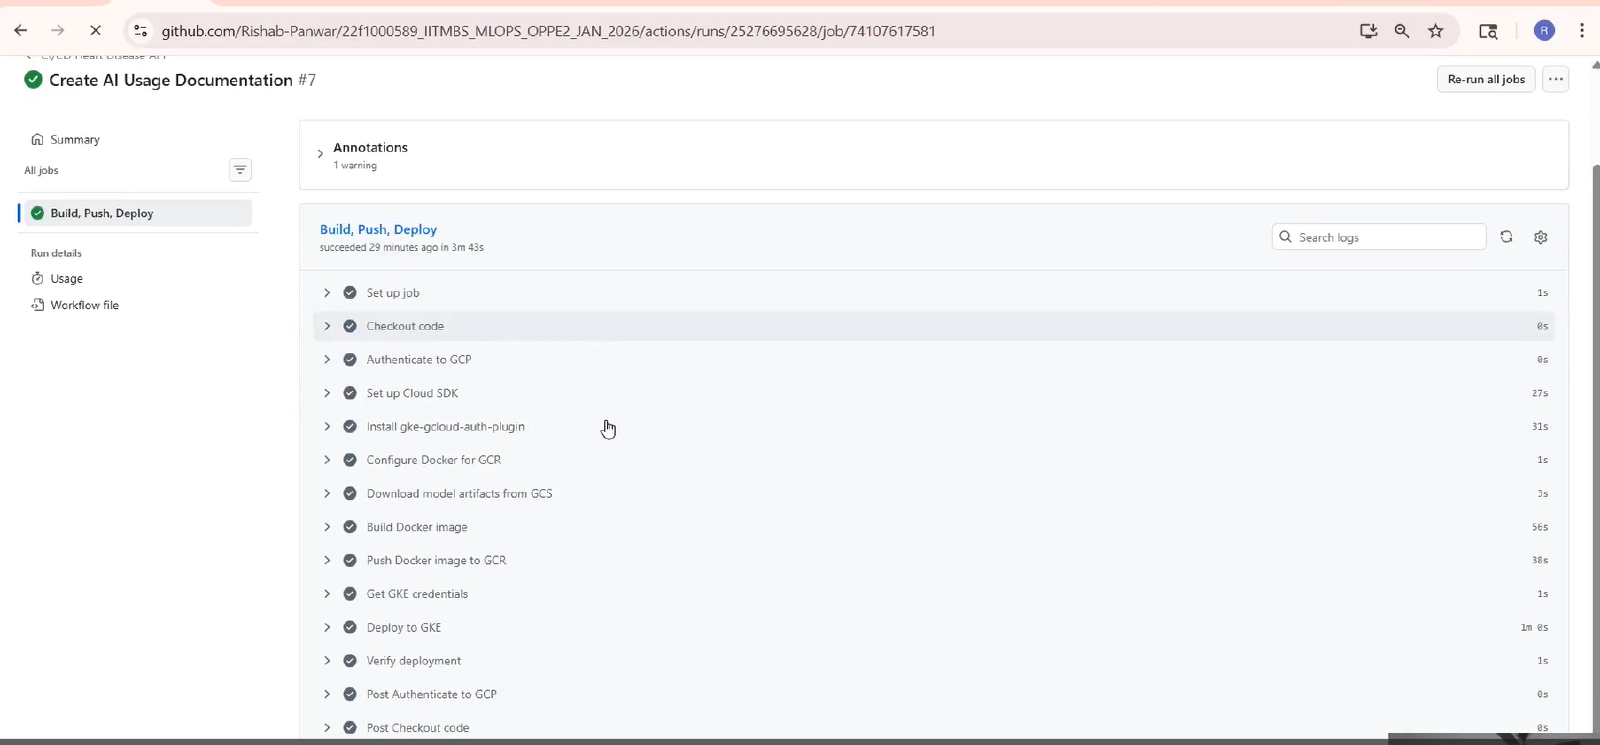Expand the Annotations section
1600x745 pixels.
click(320, 154)
